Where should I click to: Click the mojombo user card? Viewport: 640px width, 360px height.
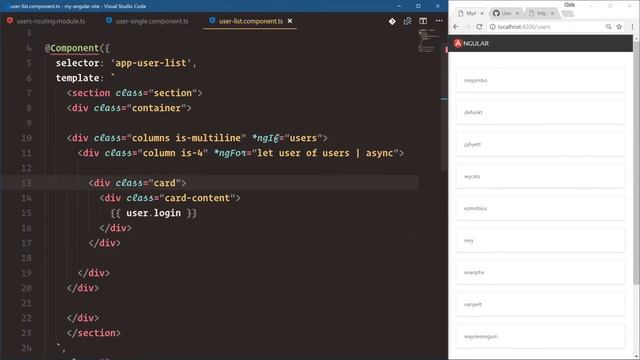[x=540, y=80]
